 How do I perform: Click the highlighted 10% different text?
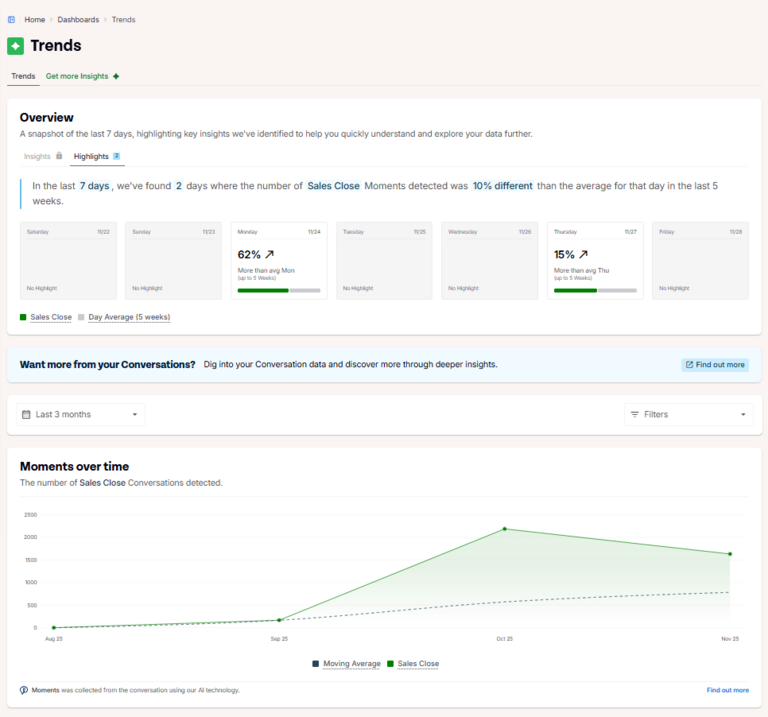[x=503, y=186]
